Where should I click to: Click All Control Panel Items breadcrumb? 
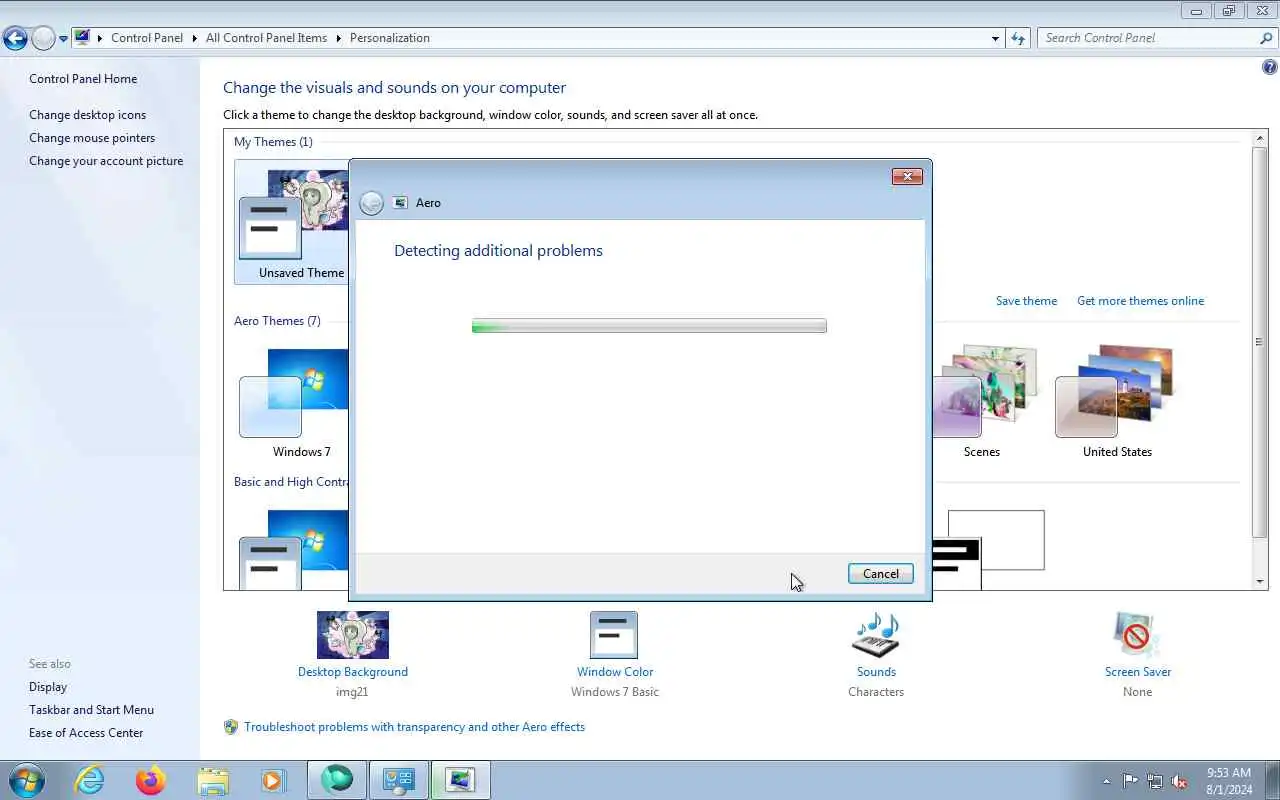266,38
